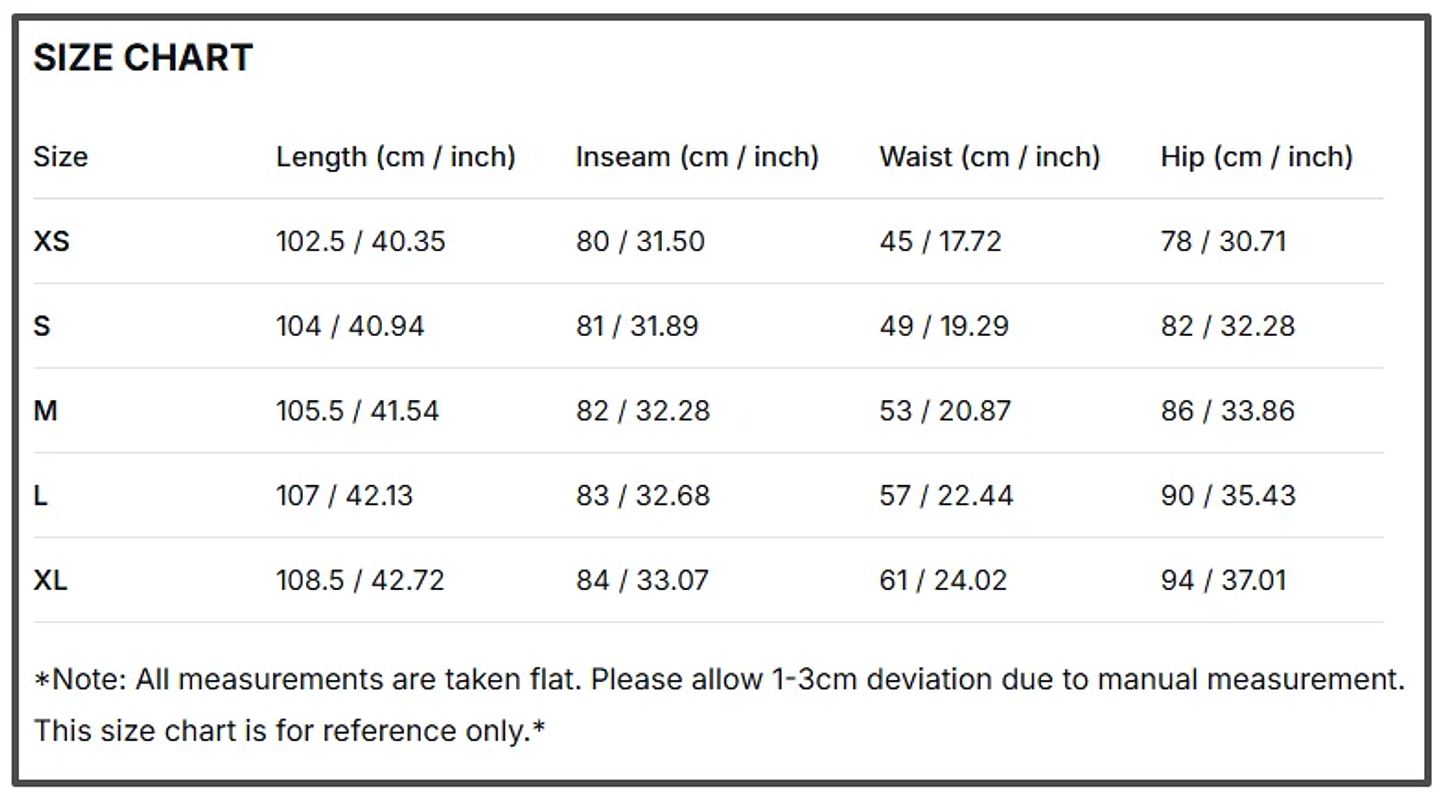This screenshot has height=792, width=1440.
Task: Click the XS length value 102.5 / 40.35
Action: tap(360, 242)
